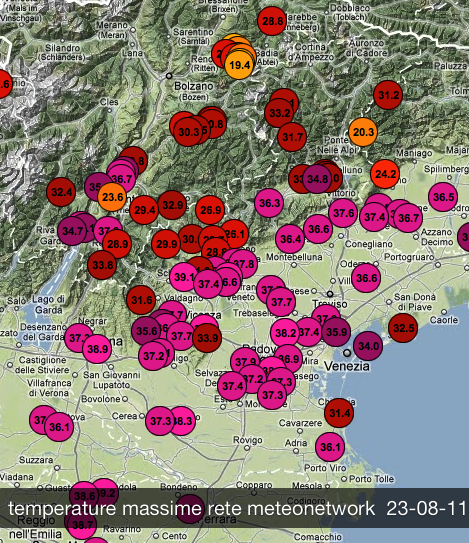
Task: Select the 31.4 marker near Chioggia
Action: click(x=339, y=413)
